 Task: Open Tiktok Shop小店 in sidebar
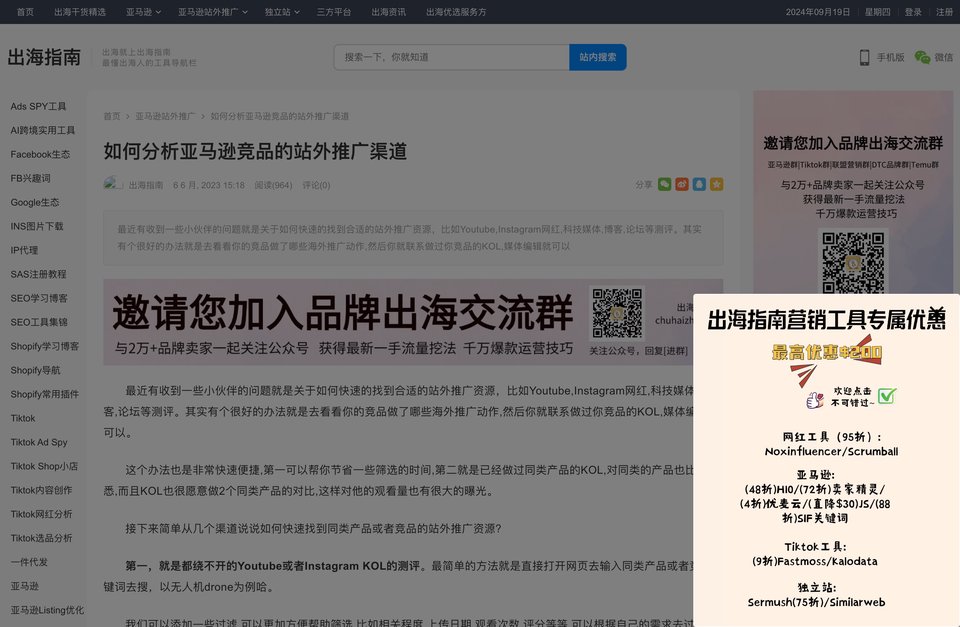44,466
